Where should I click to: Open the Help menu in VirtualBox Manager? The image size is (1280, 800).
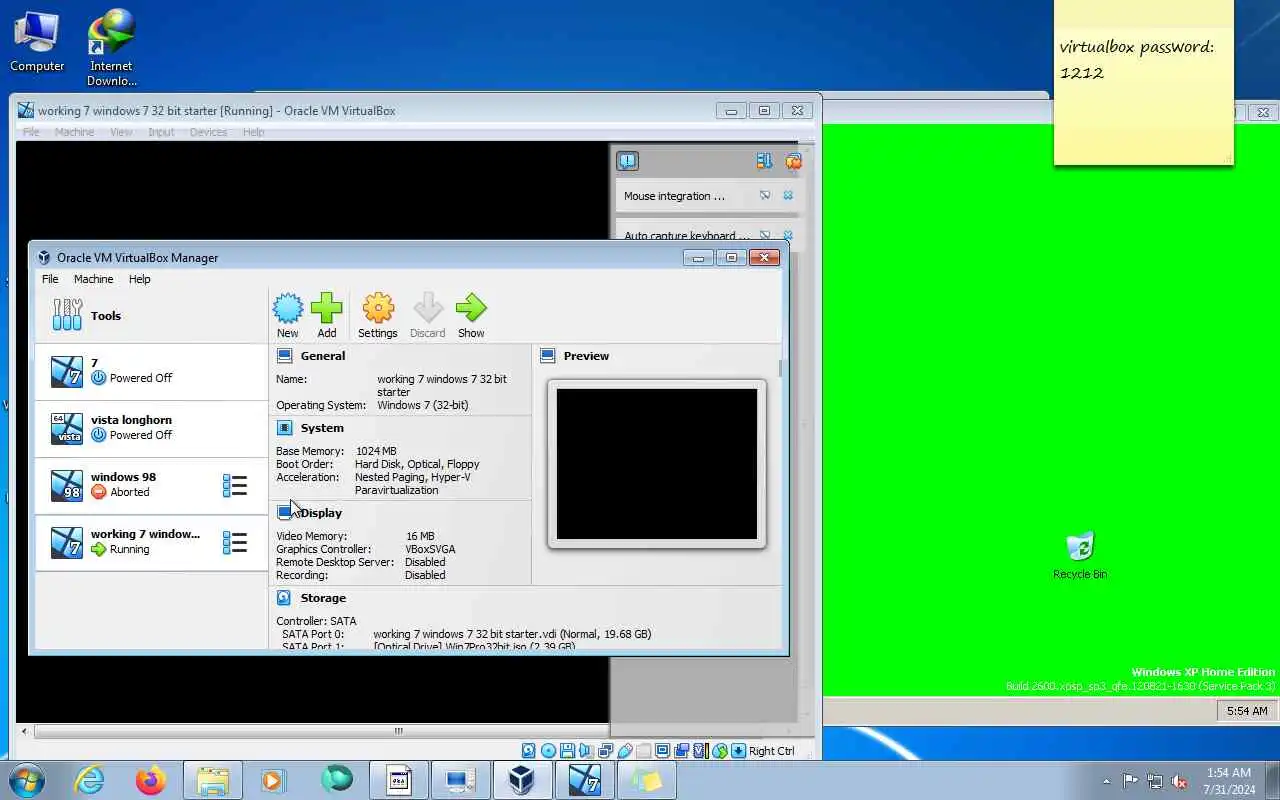(x=140, y=279)
